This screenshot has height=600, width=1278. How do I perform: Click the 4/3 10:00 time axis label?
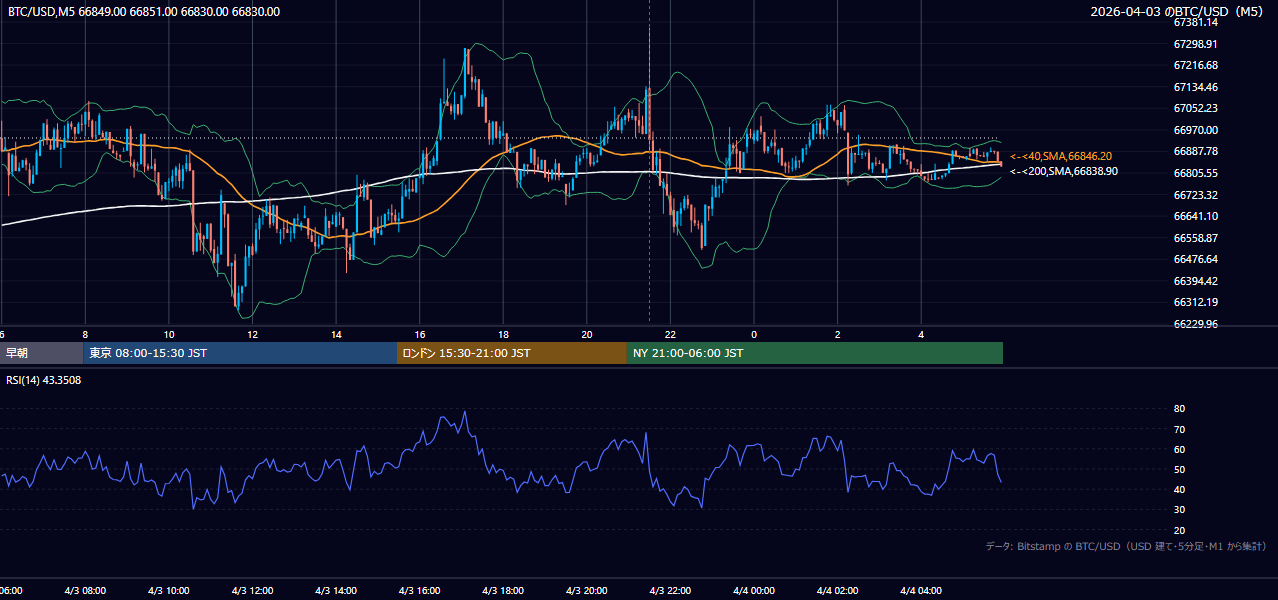[169, 591]
